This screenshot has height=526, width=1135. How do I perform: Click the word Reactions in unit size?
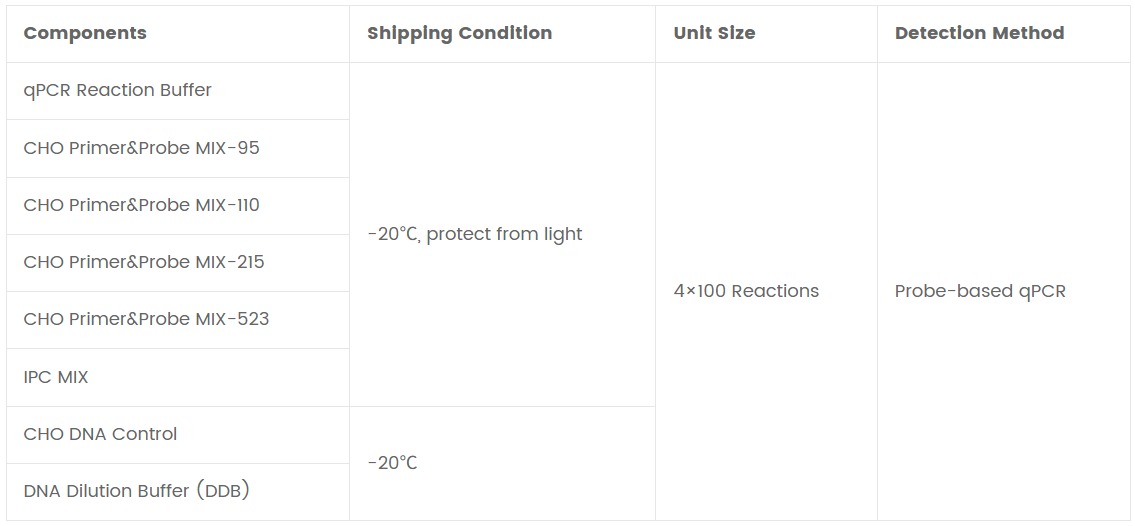pyautogui.click(x=775, y=292)
